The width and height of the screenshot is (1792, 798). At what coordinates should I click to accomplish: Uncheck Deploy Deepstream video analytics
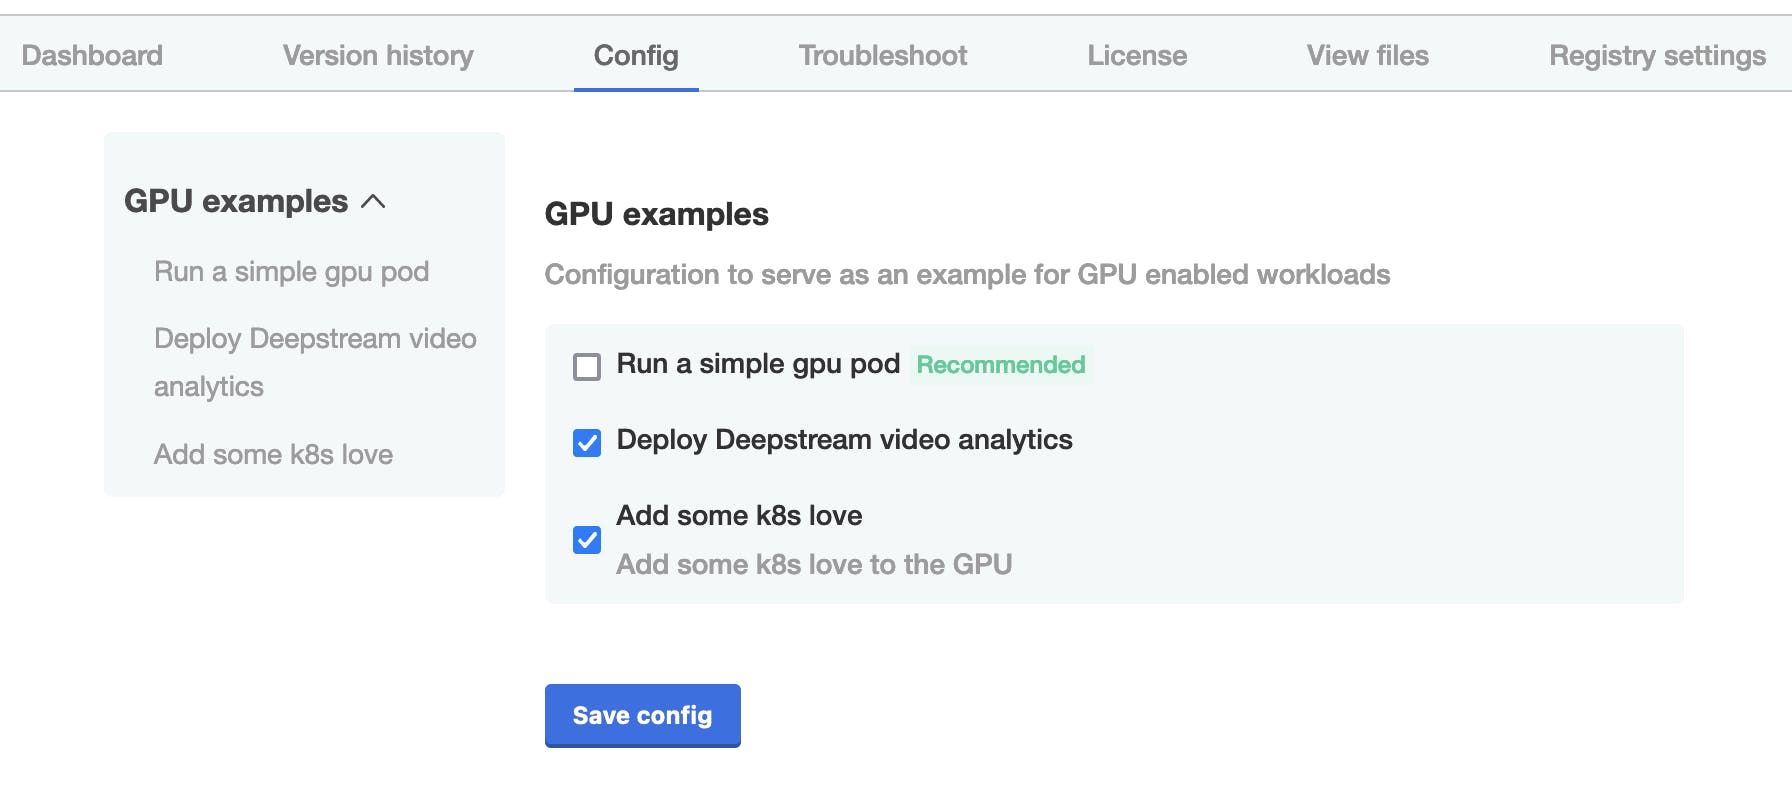pyautogui.click(x=586, y=442)
